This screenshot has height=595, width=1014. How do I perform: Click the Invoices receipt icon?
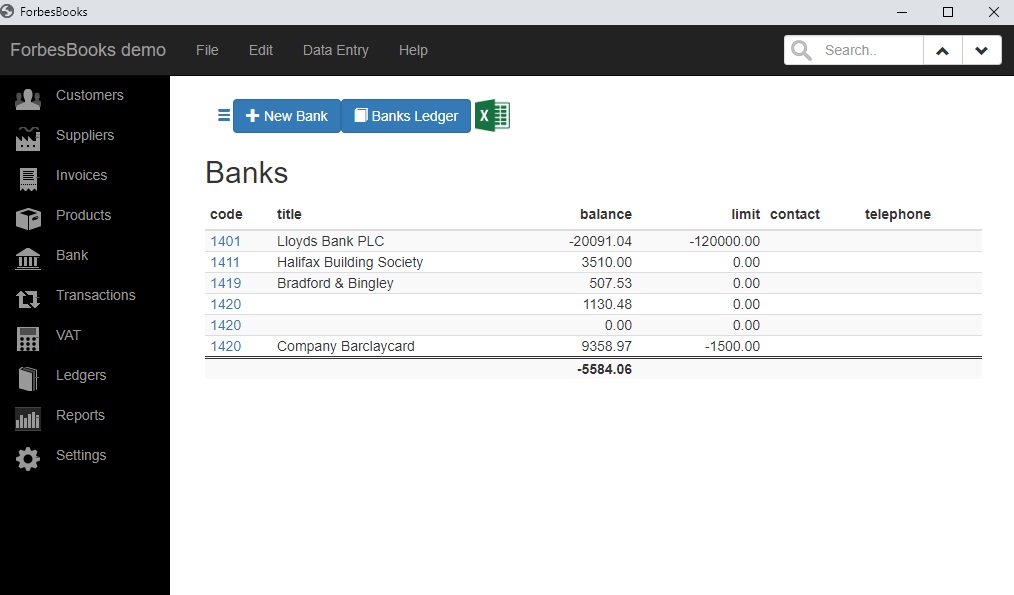click(x=28, y=179)
